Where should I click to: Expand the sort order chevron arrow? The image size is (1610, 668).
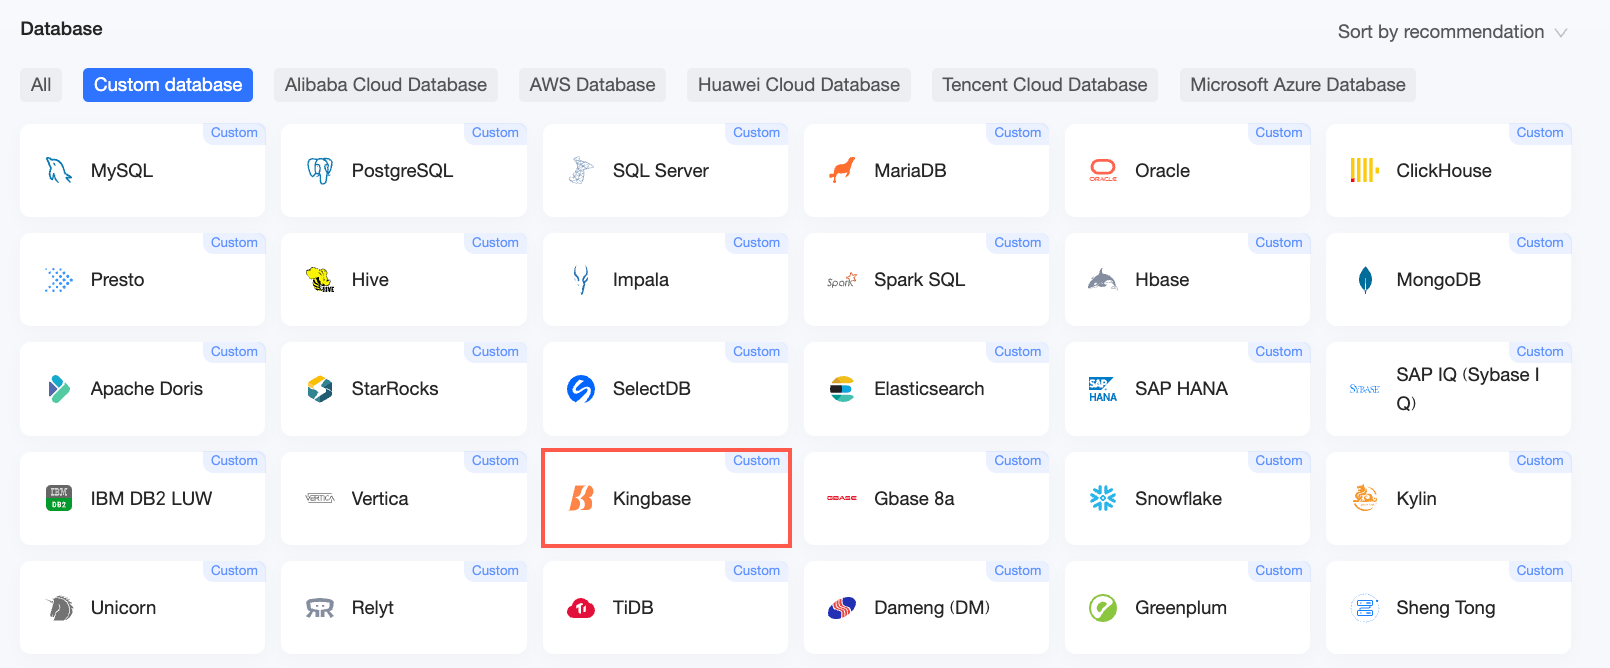(x=1560, y=33)
